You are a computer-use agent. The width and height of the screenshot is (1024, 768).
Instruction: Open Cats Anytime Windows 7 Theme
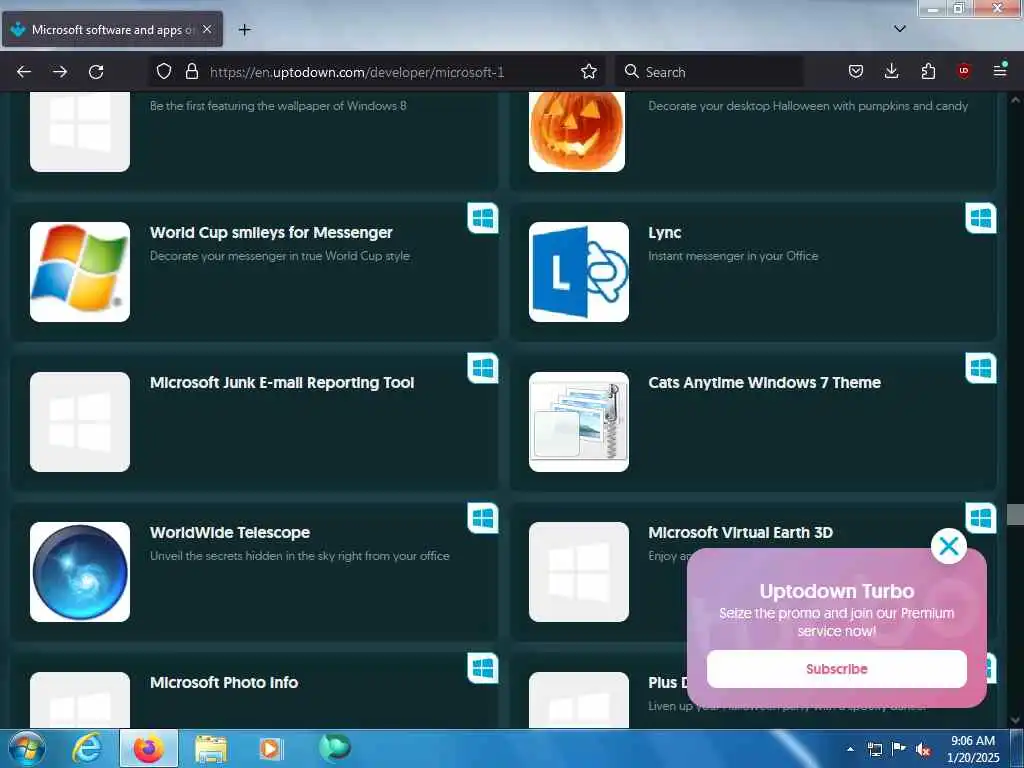pyautogui.click(x=765, y=383)
